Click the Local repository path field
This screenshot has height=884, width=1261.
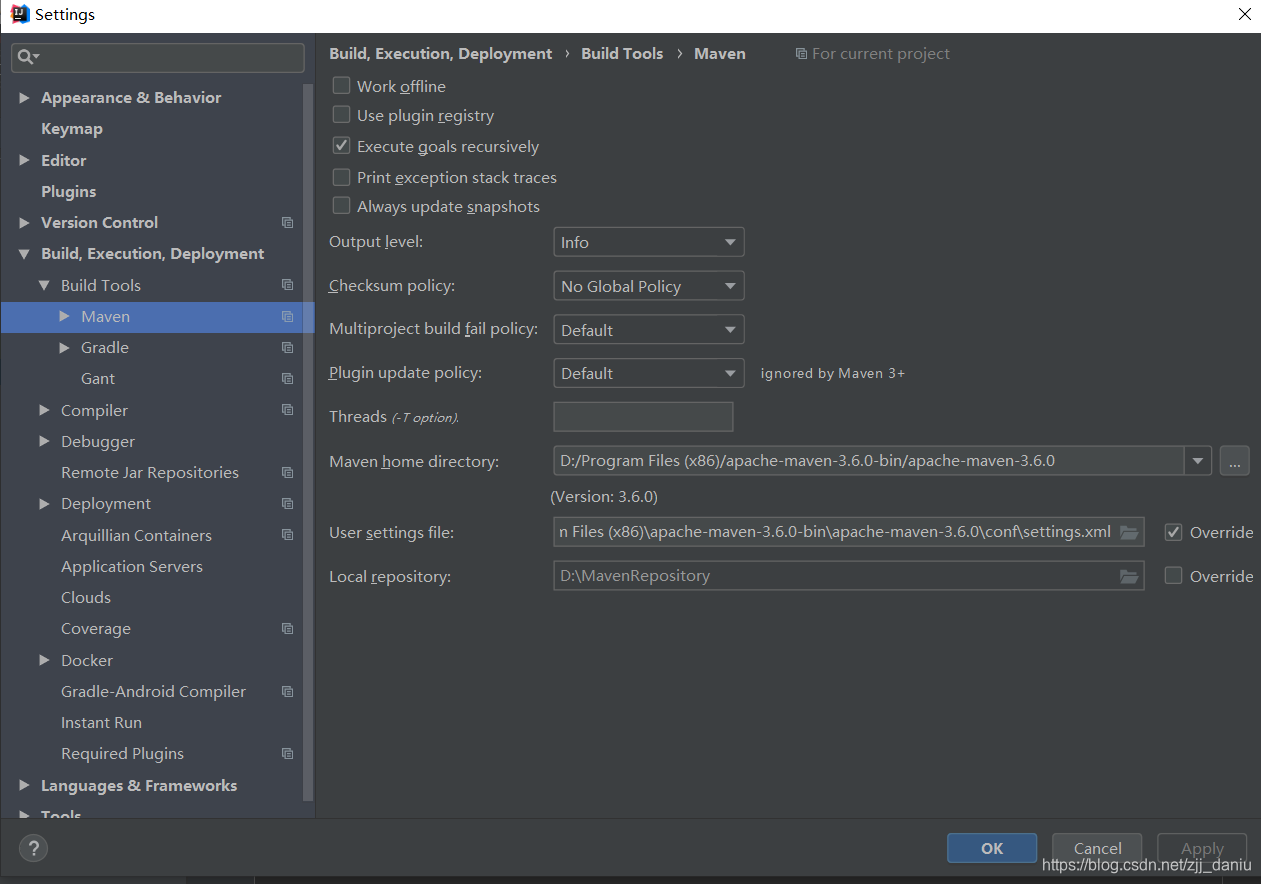848,576
